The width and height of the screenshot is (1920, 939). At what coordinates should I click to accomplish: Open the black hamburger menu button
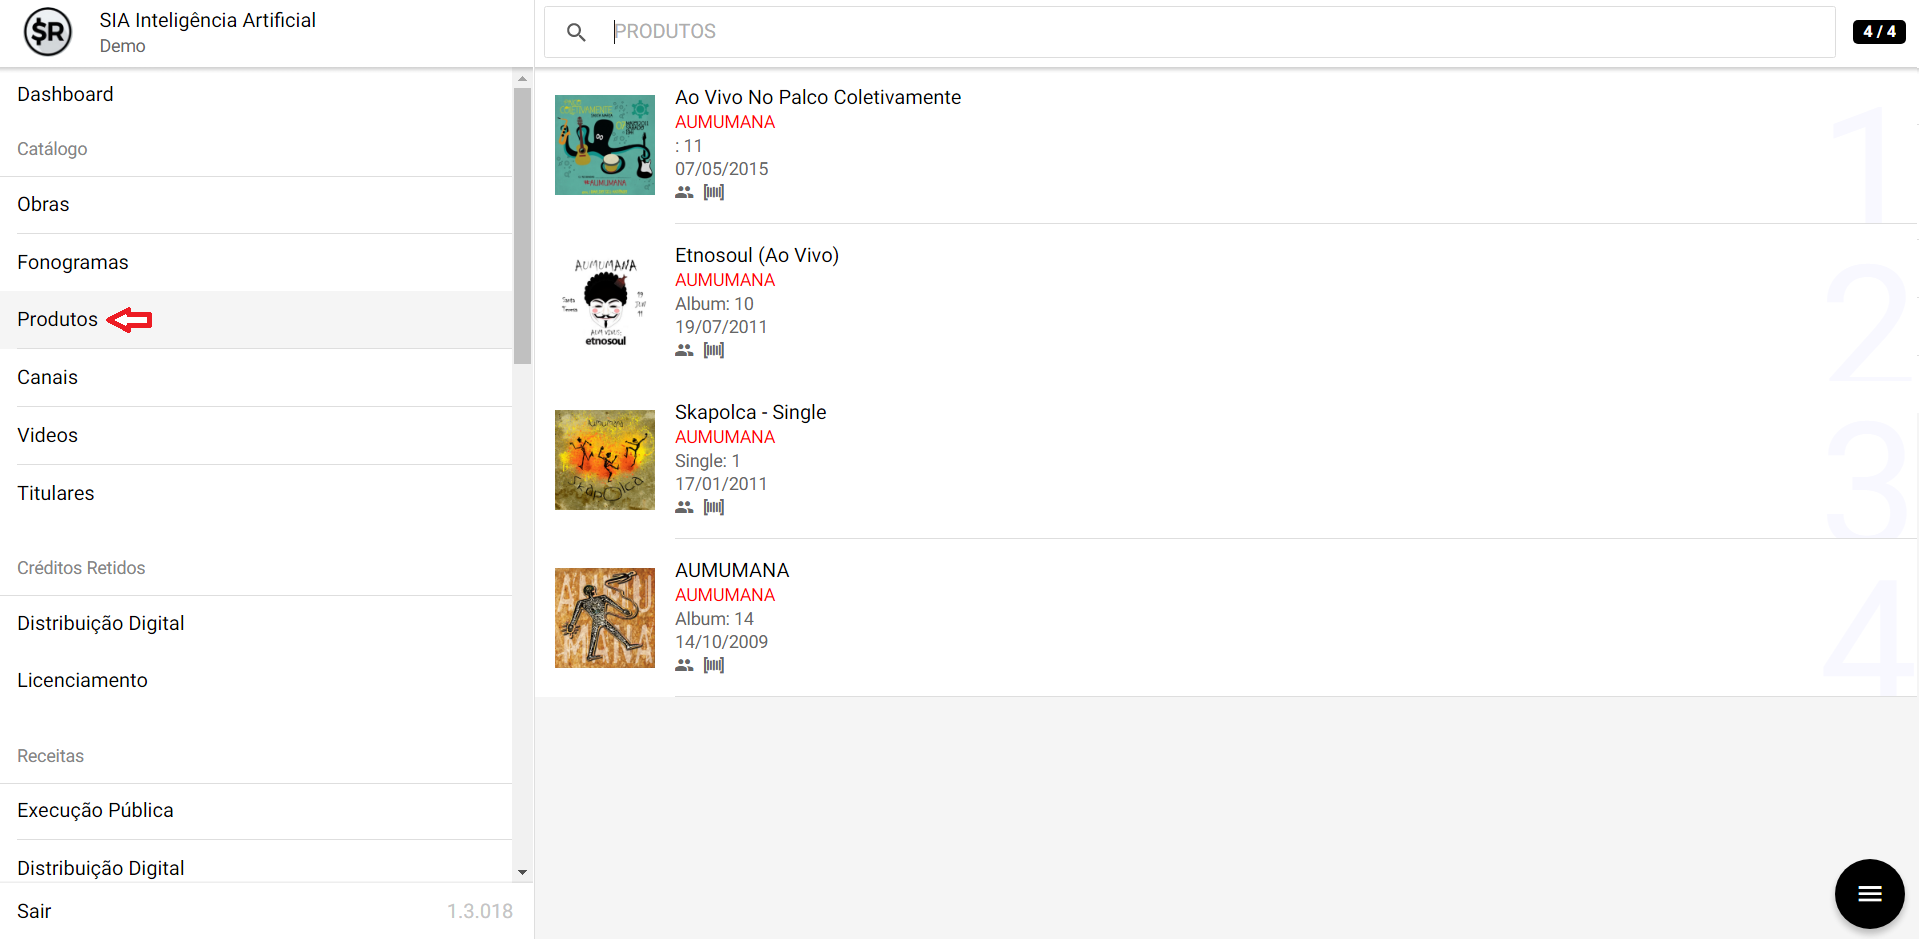tap(1868, 893)
